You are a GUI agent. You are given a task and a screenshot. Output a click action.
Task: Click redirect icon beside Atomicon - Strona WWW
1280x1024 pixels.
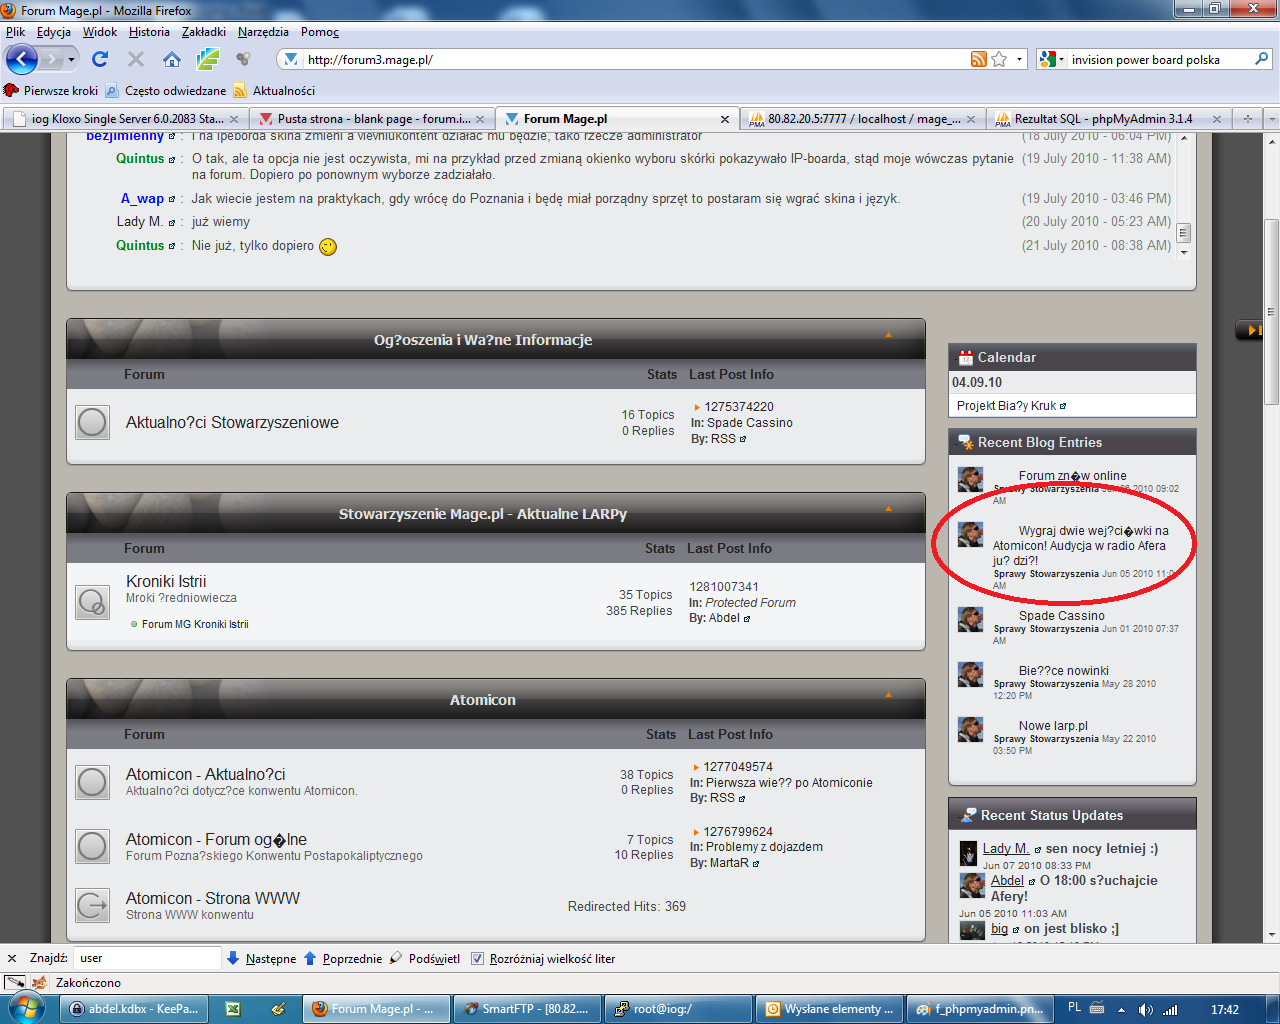pos(92,906)
